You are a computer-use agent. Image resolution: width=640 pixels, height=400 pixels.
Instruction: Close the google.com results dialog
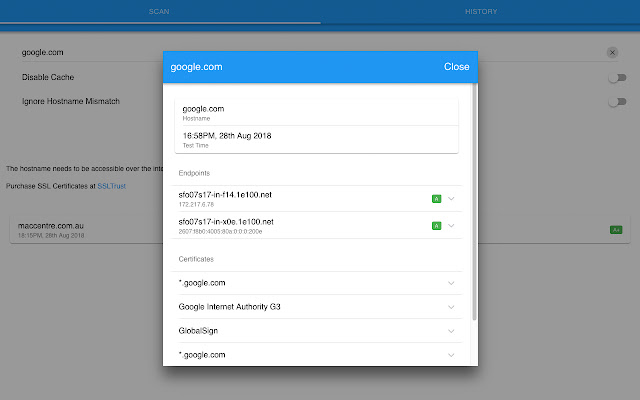[x=456, y=67]
